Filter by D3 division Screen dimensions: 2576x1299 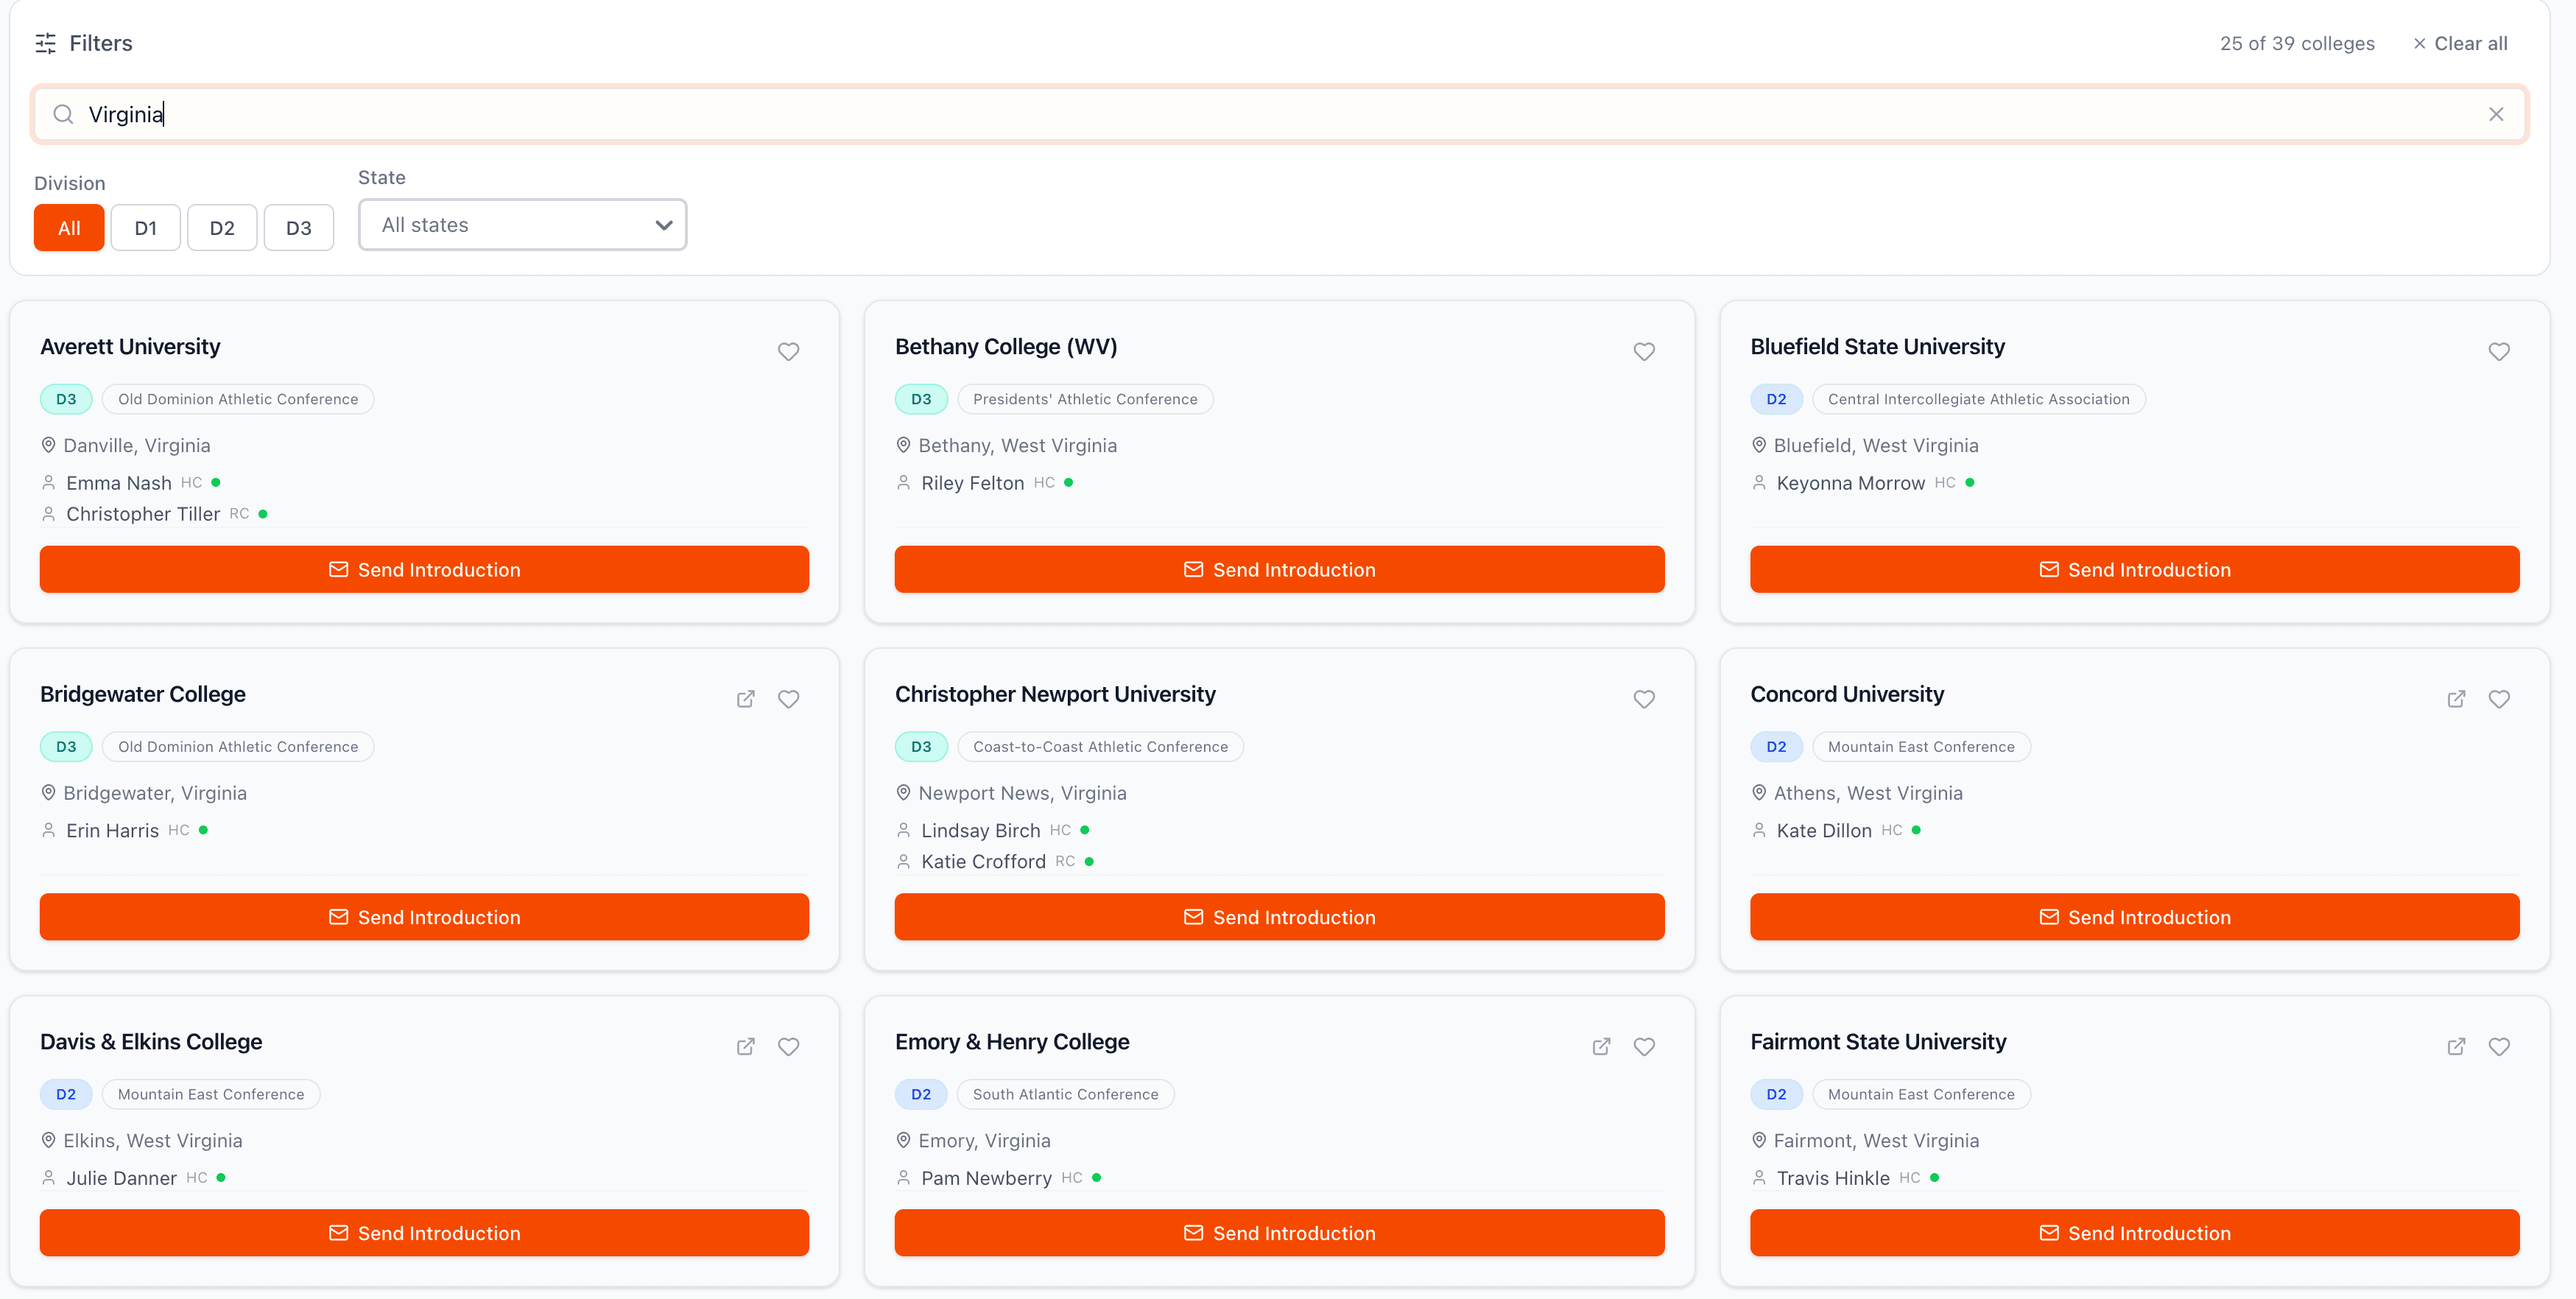pos(299,228)
